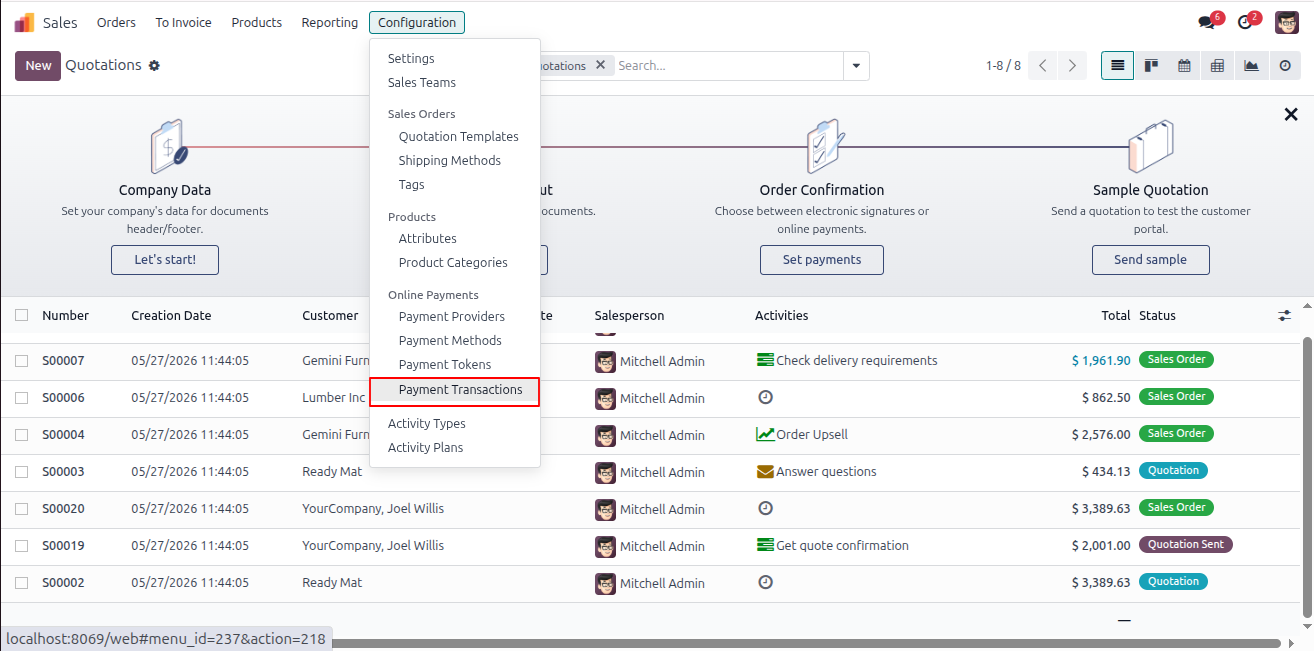Expand the search options dropdown arrow
Image resolution: width=1314 pixels, height=651 pixels.
point(856,66)
